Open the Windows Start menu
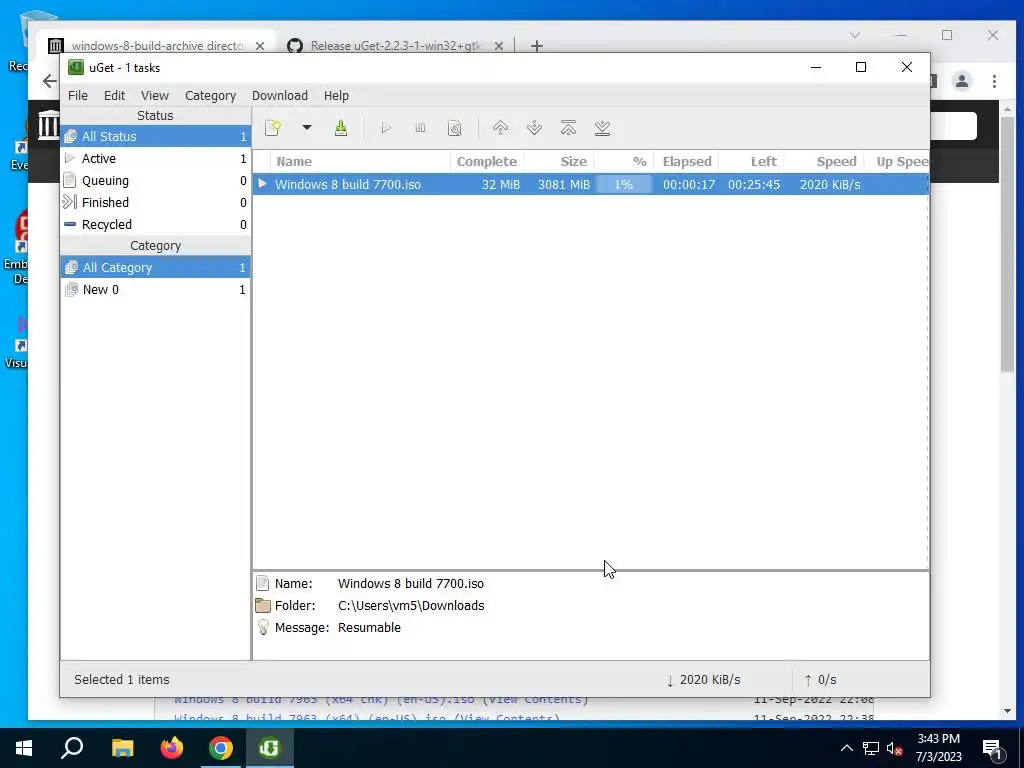The height and width of the screenshot is (768, 1024). click(x=24, y=748)
